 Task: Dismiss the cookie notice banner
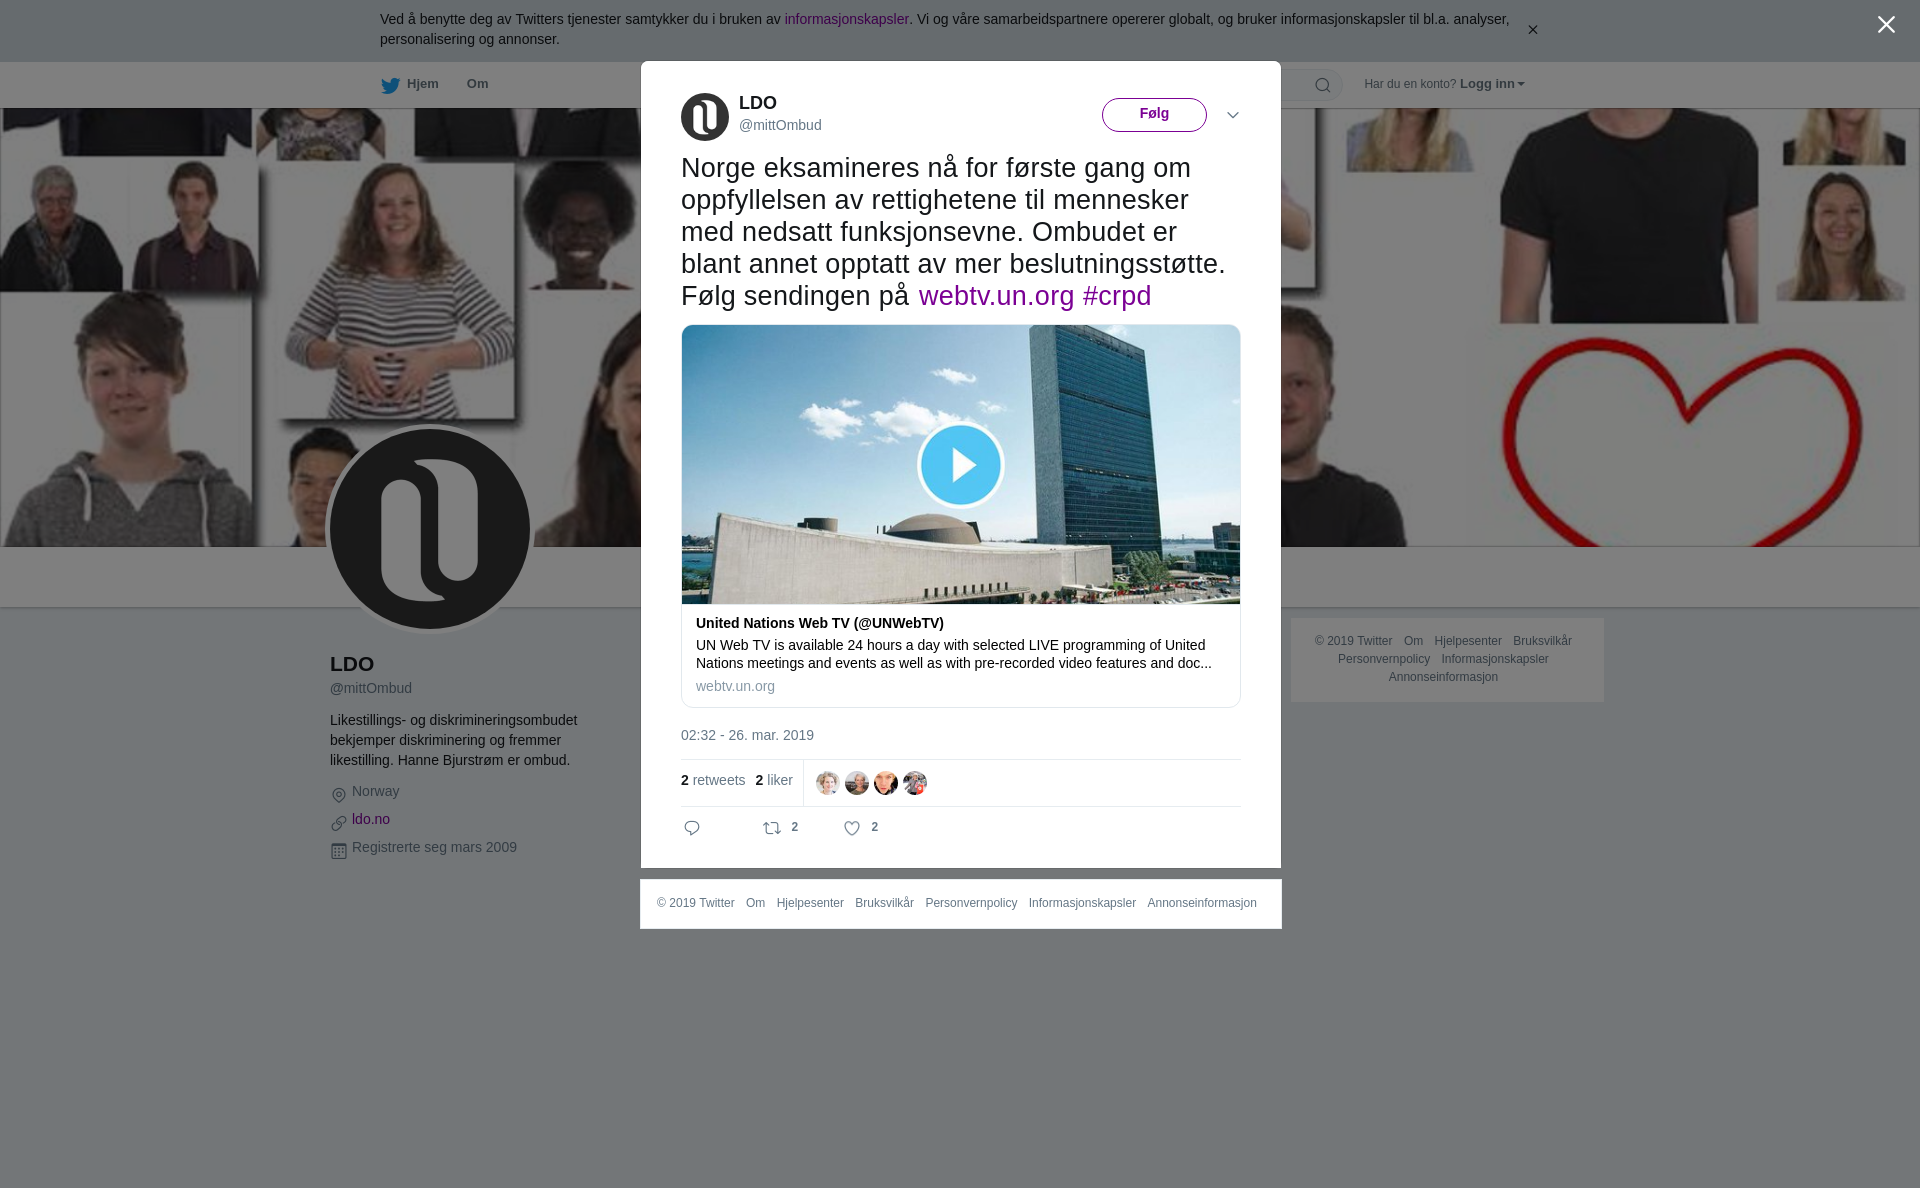click(x=1532, y=30)
